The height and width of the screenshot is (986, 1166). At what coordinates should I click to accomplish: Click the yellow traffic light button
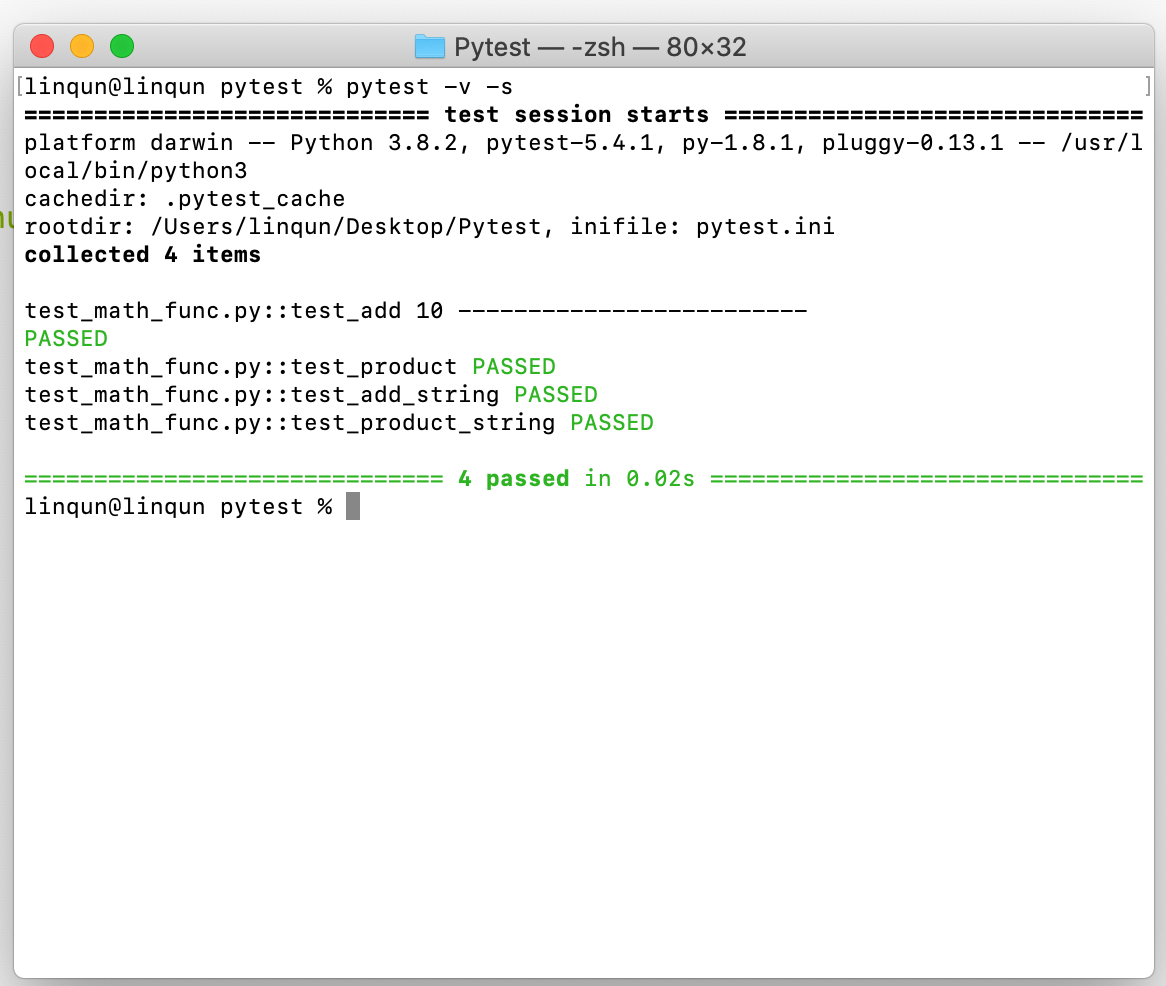click(81, 46)
